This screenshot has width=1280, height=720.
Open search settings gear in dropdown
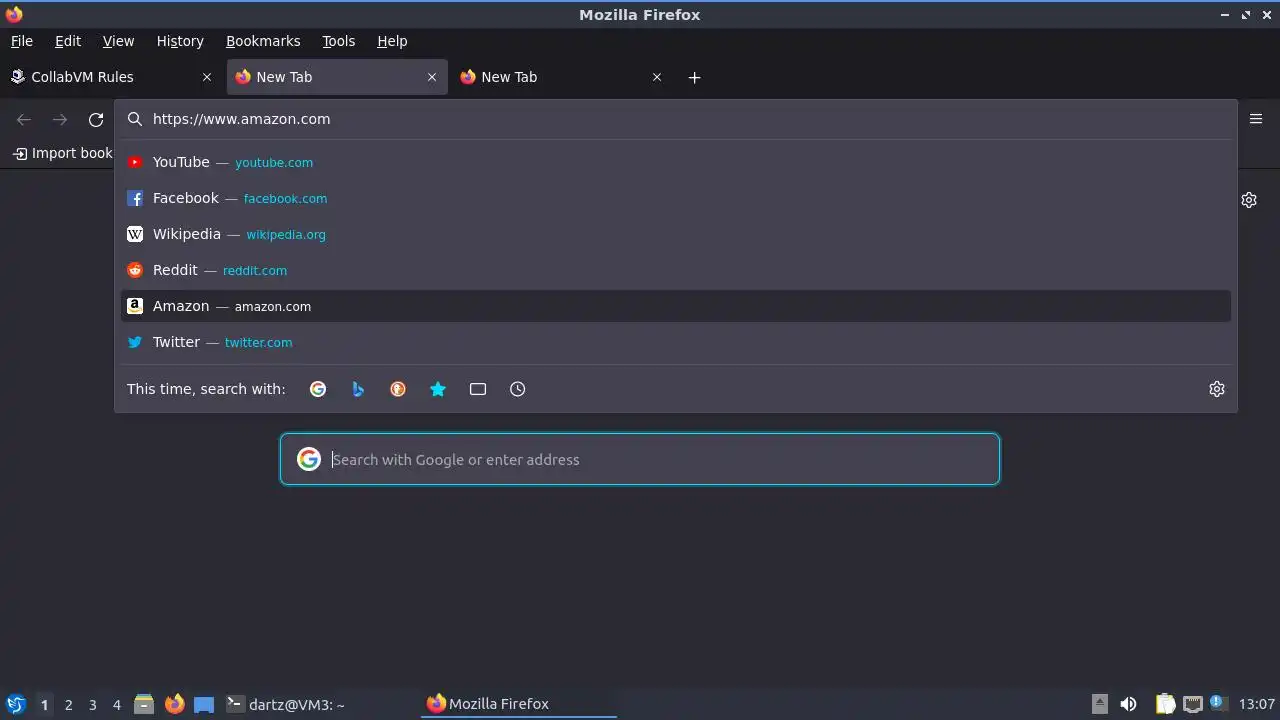tap(1217, 389)
